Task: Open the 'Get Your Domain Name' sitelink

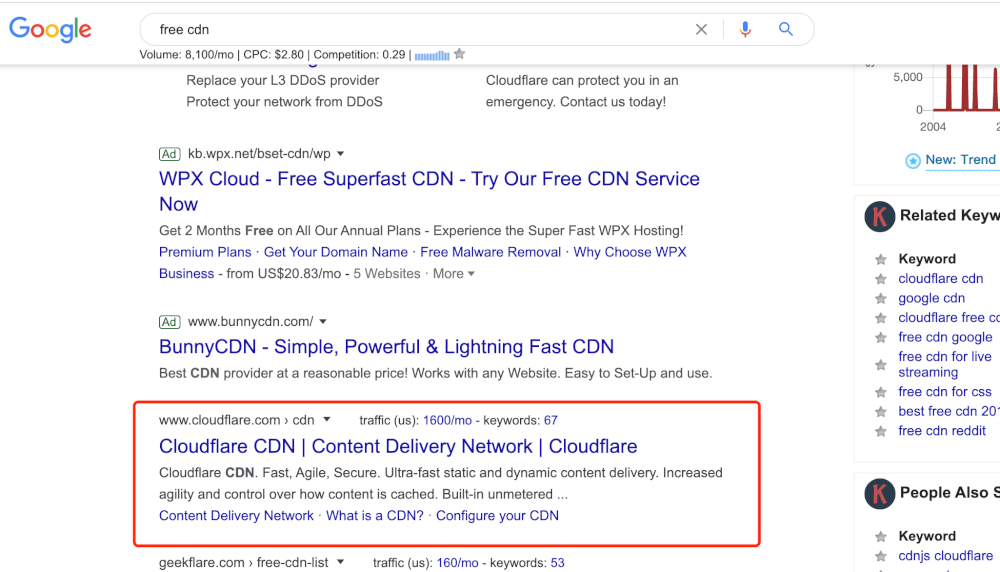Action: (335, 252)
